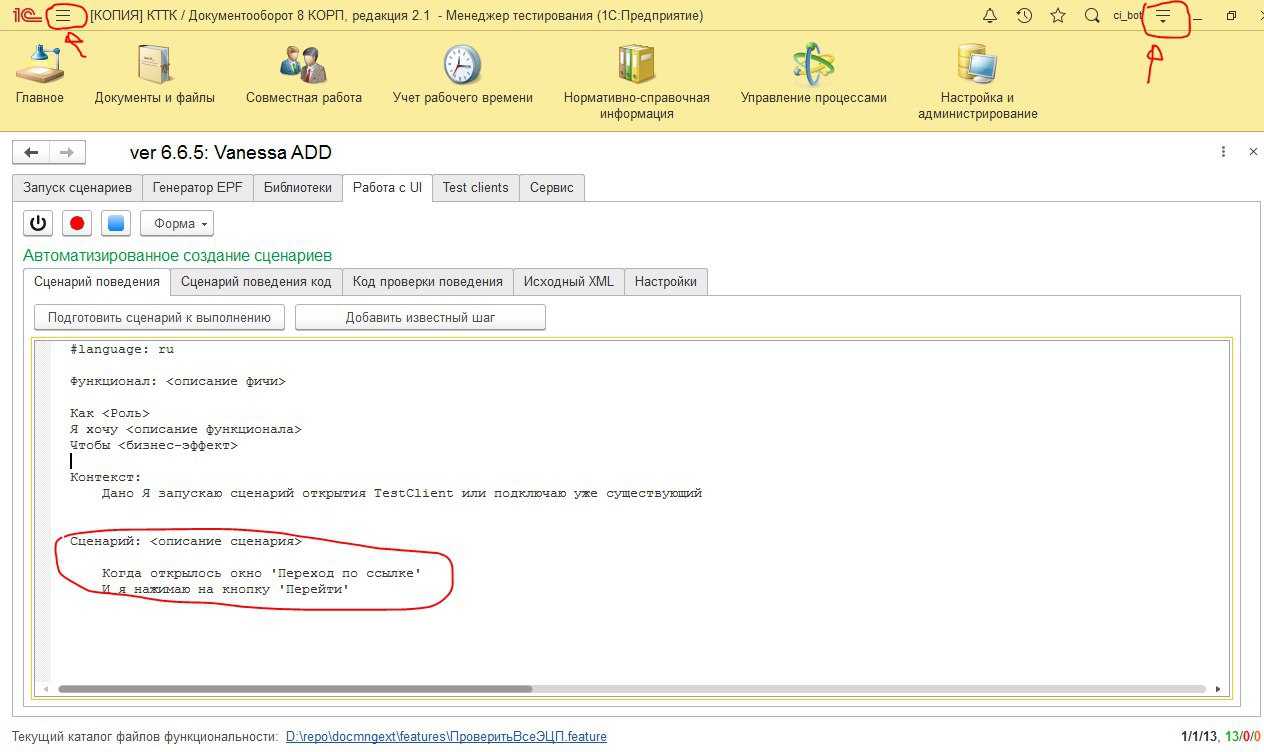Image resolution: width=1264 pixels, height=752 pixels.
Task: Click Подготовить сценарий к выполнению button
Action: coord(160,318)
